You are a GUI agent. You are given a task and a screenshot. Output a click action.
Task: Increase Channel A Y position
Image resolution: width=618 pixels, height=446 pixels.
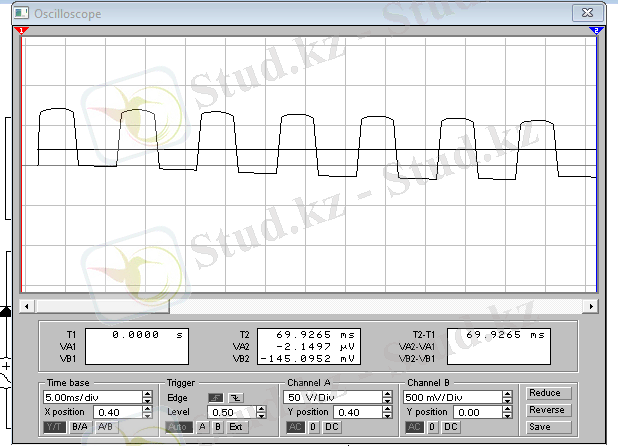pyautogui.click(x=387, y=409)
